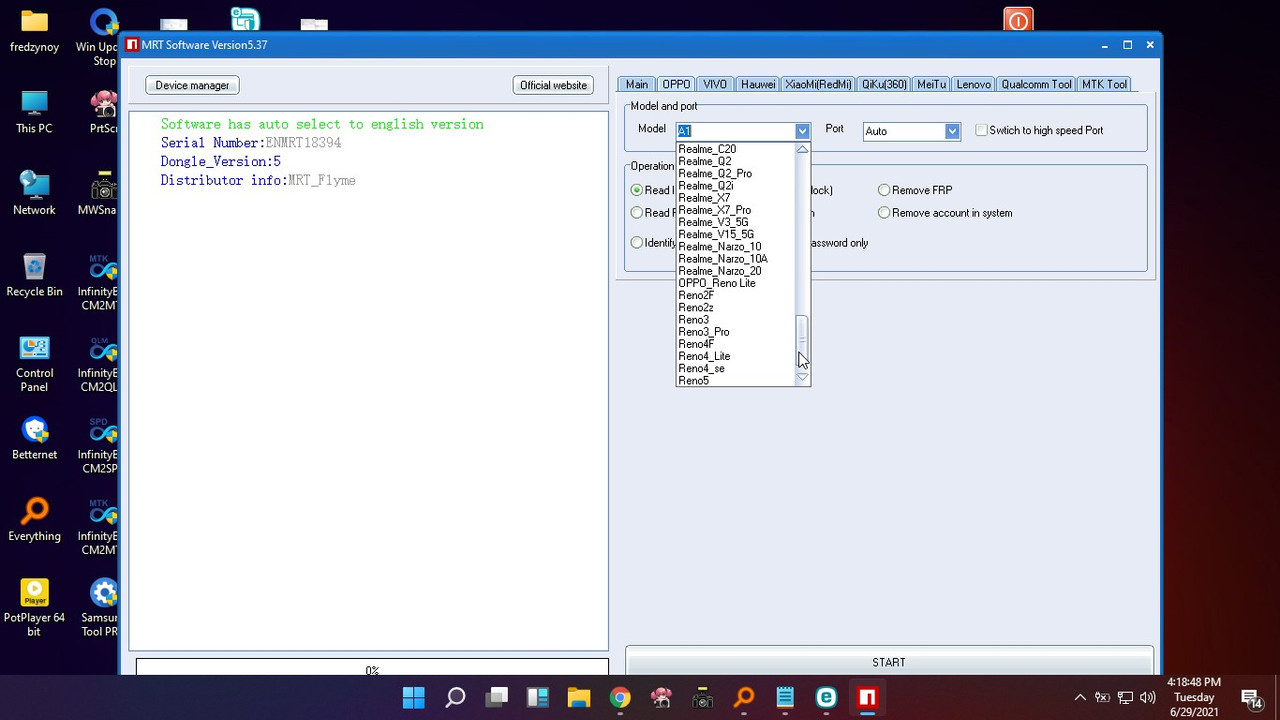Screen dimensions: 1280x720
Task: Open the orange Everything search taskbar icon
Action: (744, 697)
